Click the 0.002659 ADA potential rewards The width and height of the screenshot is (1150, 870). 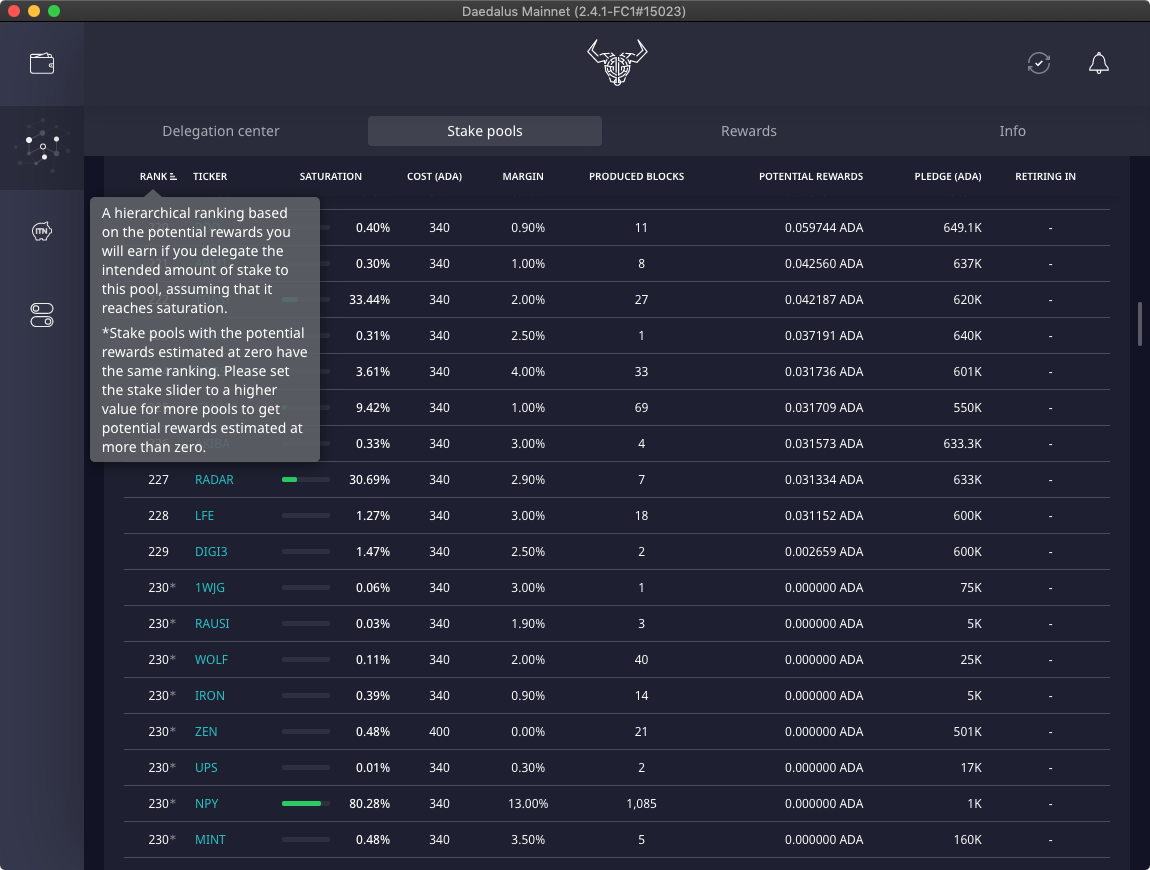(824, 552)
